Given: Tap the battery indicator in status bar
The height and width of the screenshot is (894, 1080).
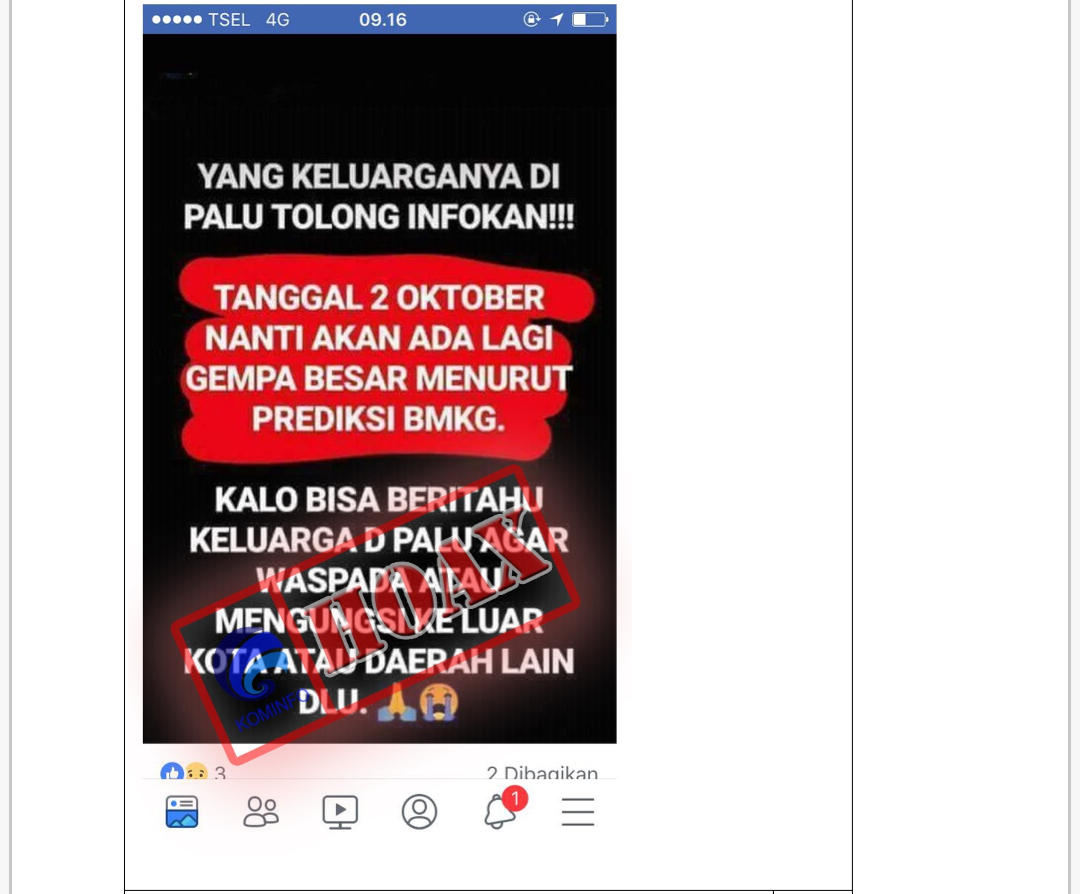Looking at the screenshot, I should [590, 19].
